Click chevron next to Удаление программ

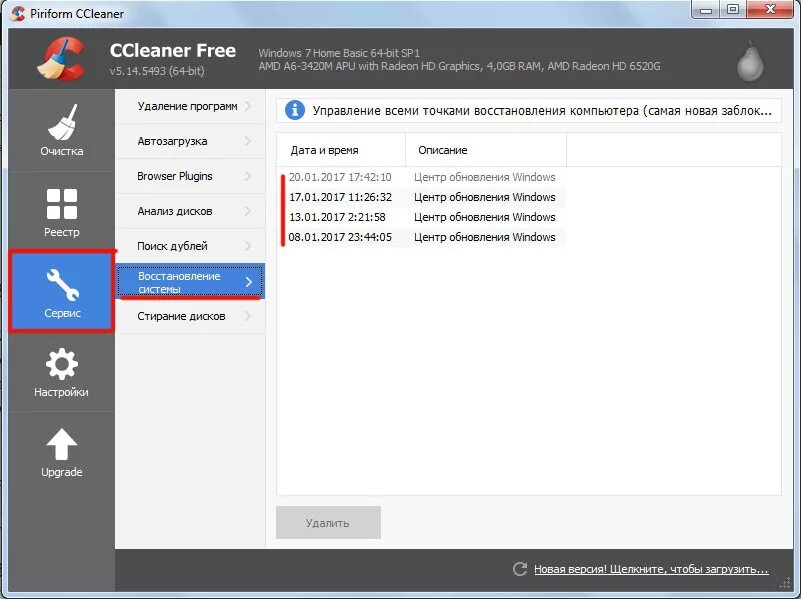[x=248, y=106]
